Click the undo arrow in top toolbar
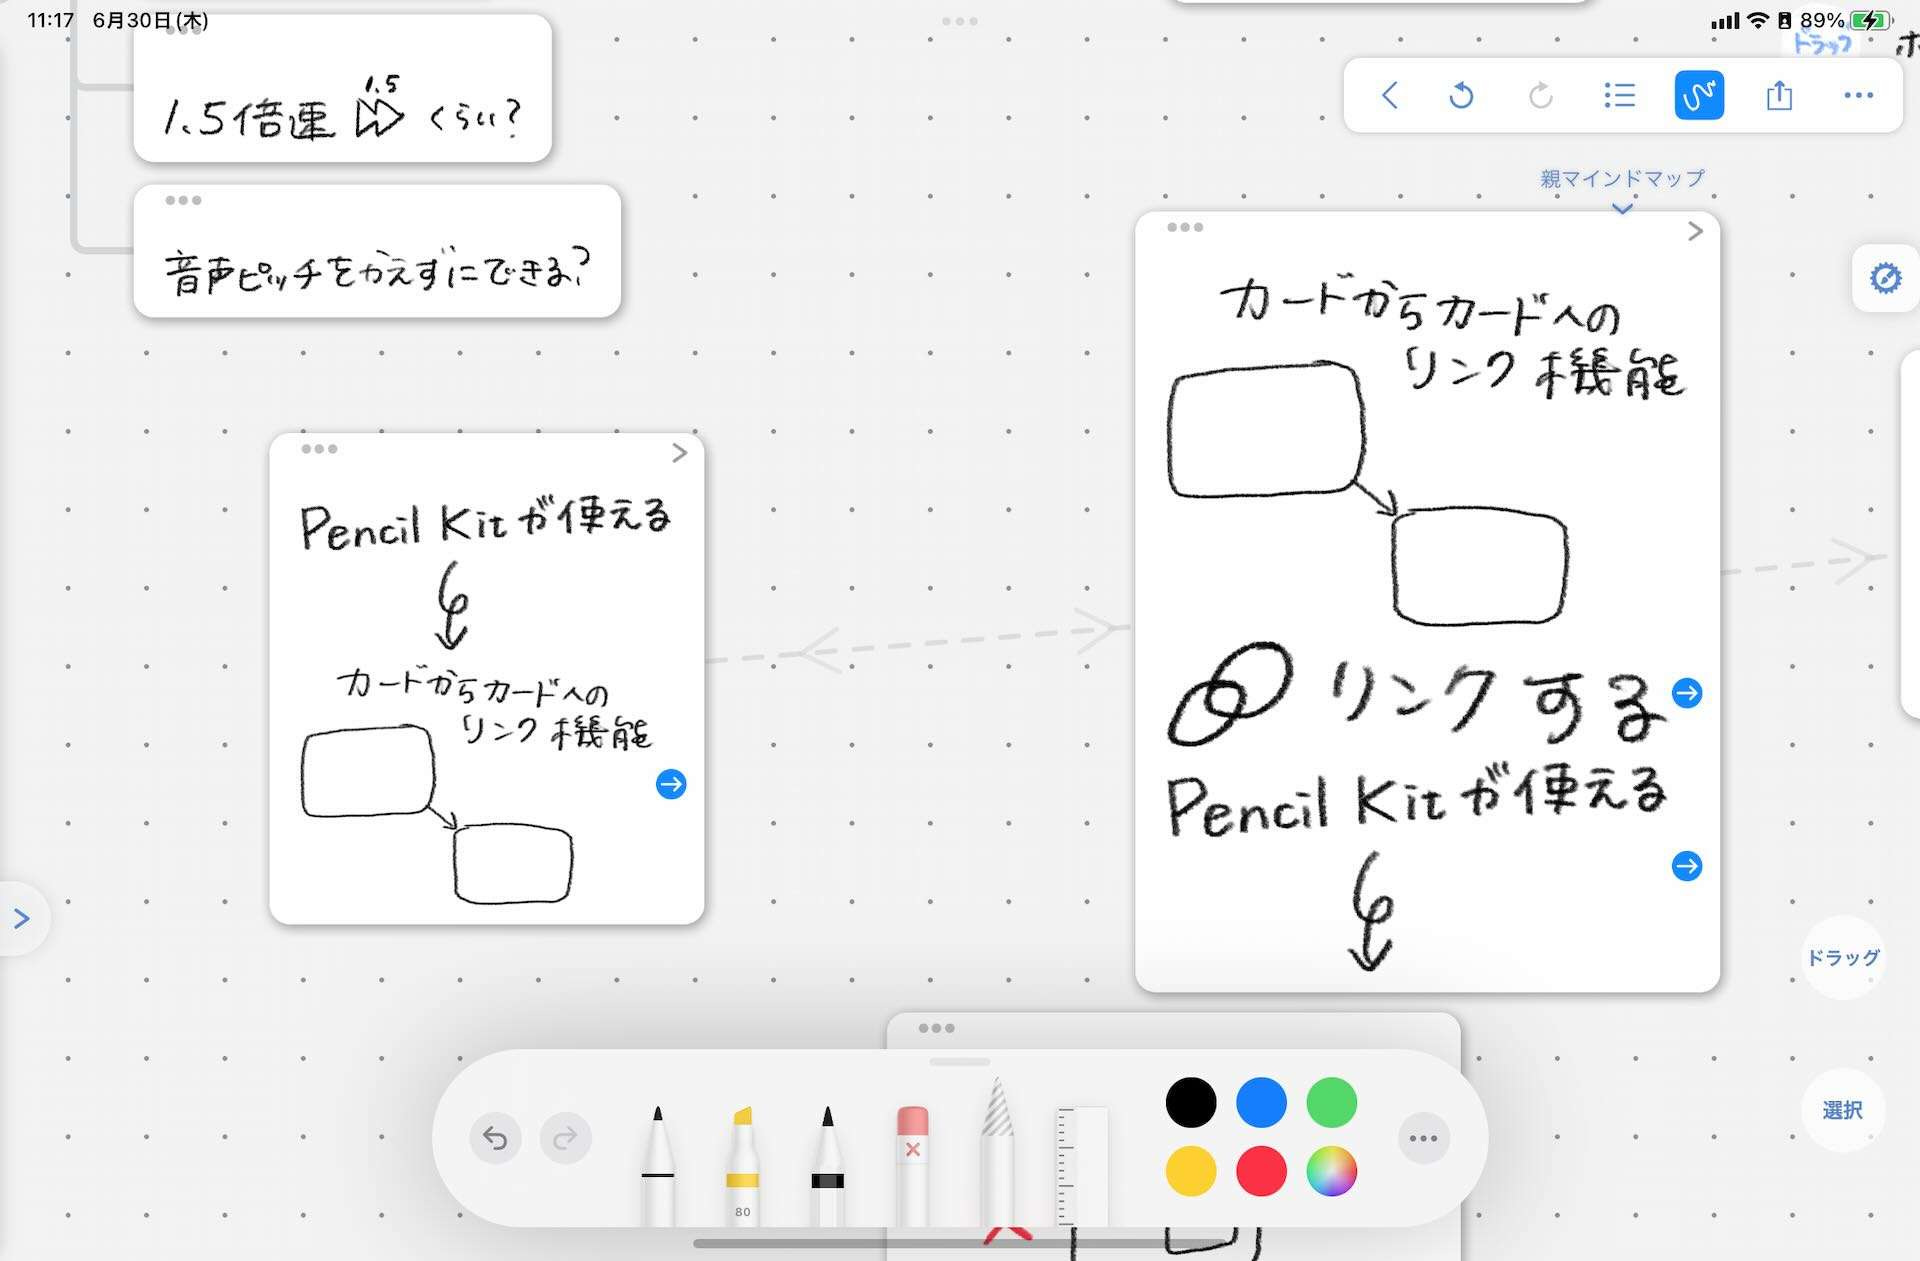The image size is (1920, 1261). point(1461,96)
